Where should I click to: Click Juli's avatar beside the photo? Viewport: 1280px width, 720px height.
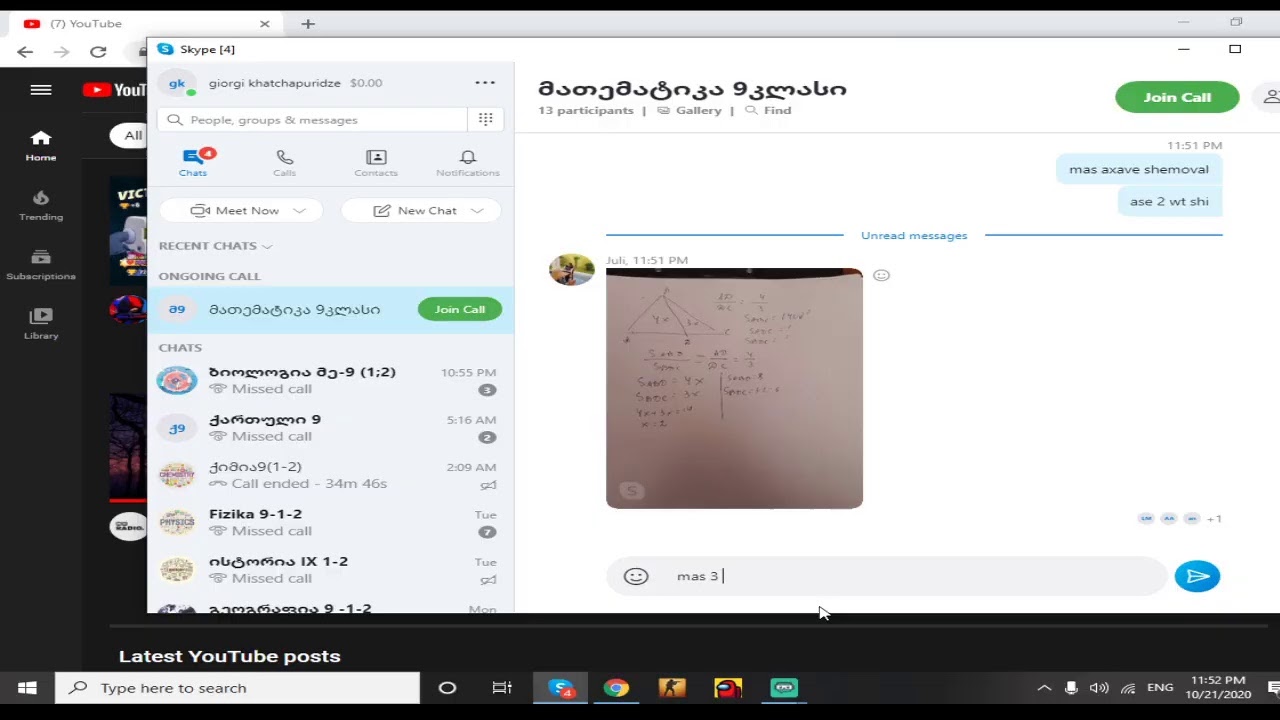pos(572,270)
